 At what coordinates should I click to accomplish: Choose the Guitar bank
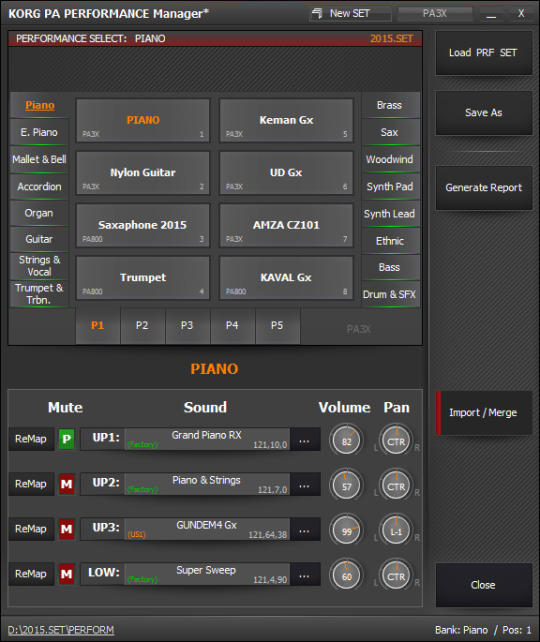[40, 239]
